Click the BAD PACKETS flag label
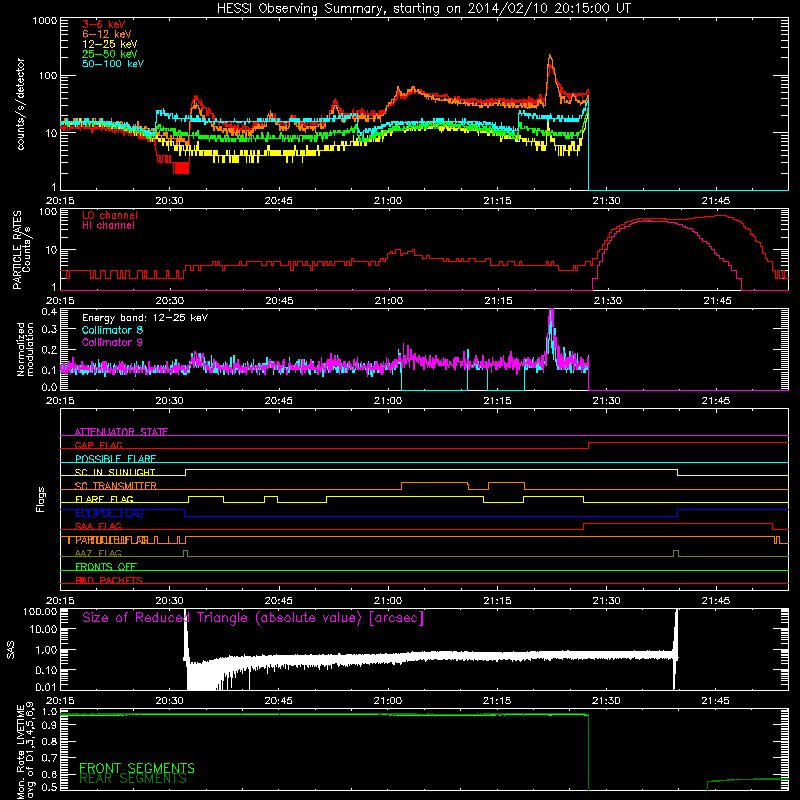800x800 pixels. [x=109, y=580]
